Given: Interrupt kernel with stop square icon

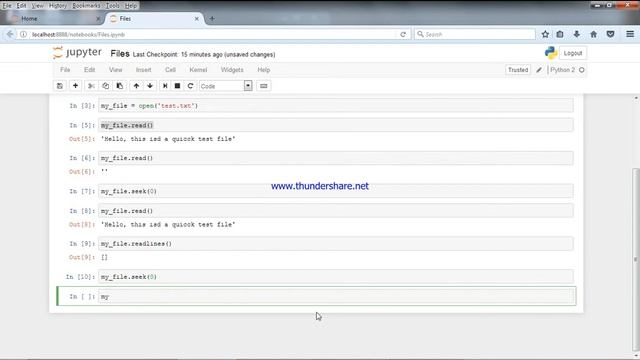Looking at the screenshot, I should (x=177, y=86).
